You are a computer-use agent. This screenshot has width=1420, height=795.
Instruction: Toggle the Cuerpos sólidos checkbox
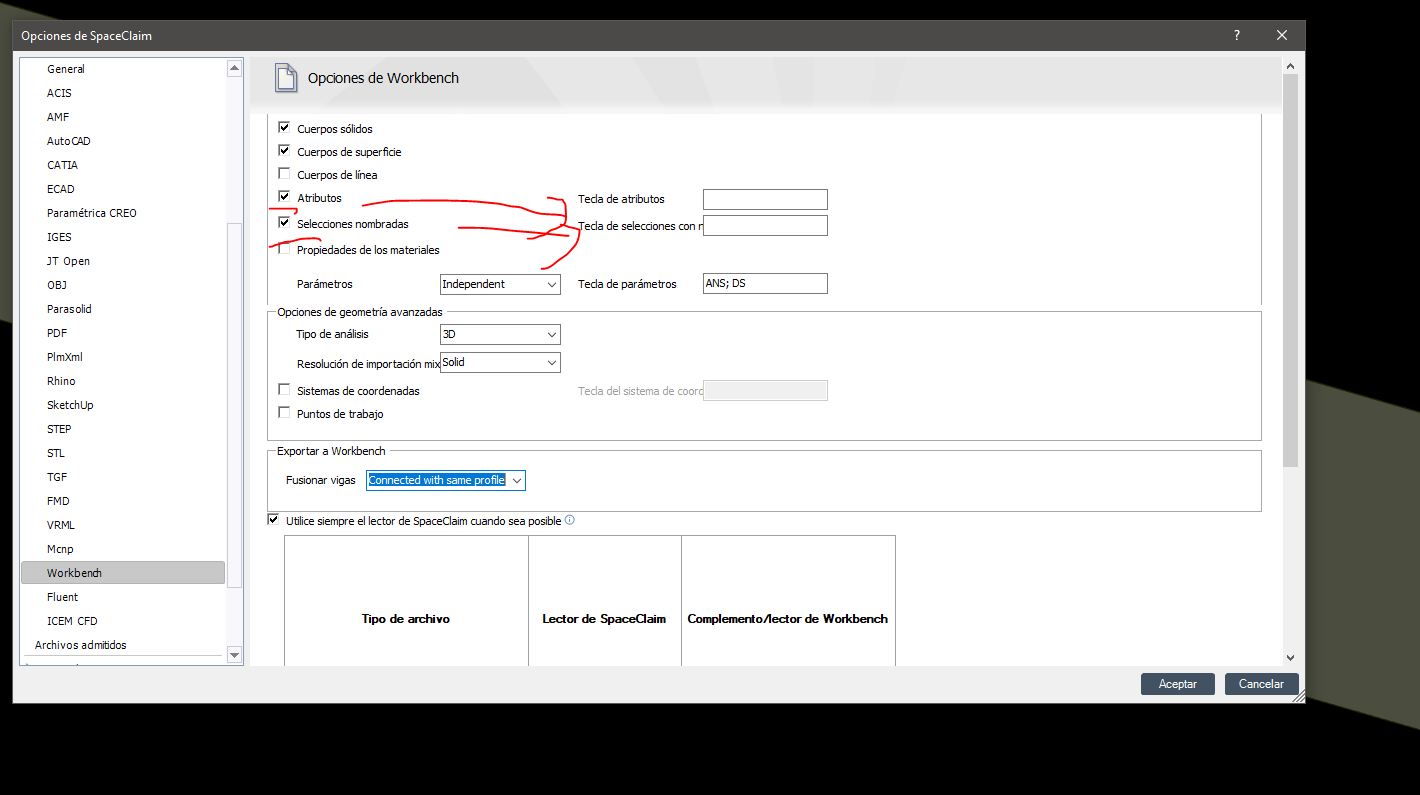click(284, 128)
